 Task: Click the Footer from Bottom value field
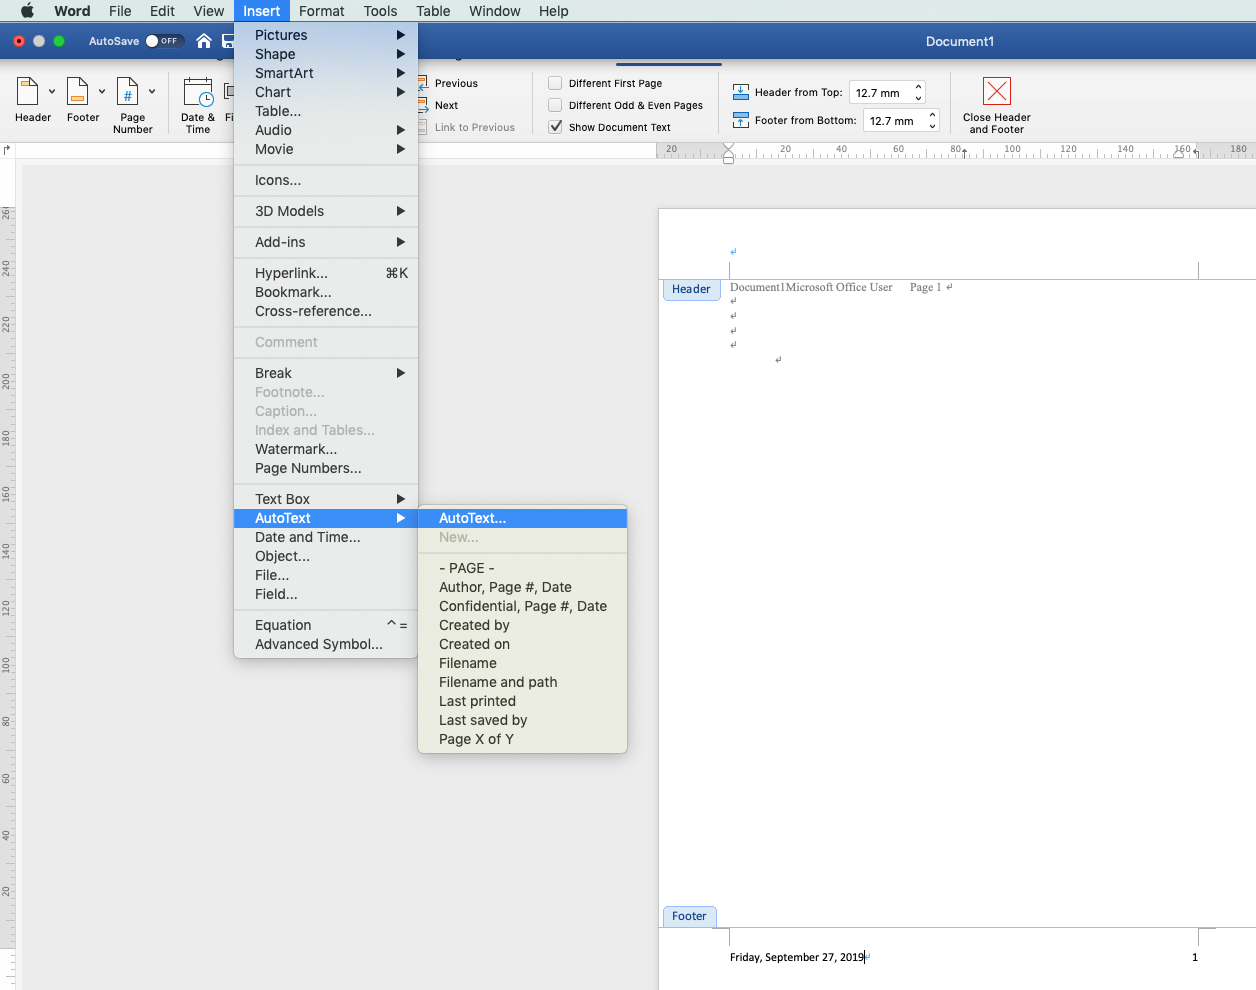[894, 120]
